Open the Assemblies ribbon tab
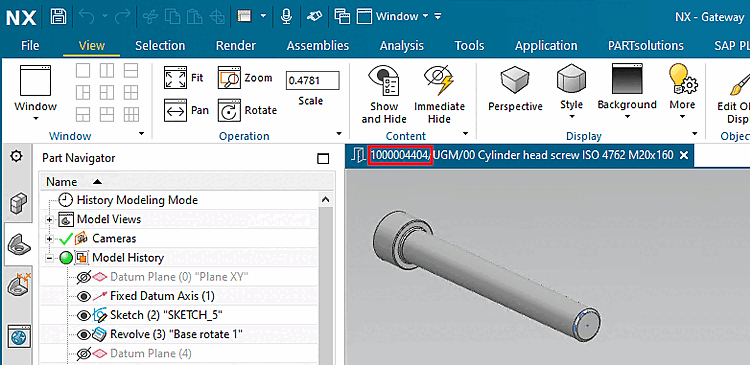750x365 pixels. pyautogui.click(x=318, y=46)
